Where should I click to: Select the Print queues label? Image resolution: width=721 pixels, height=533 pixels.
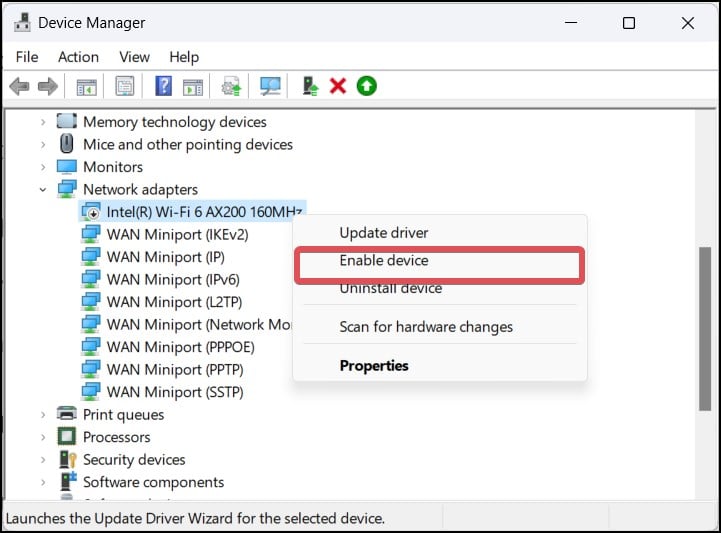point(124,415)
